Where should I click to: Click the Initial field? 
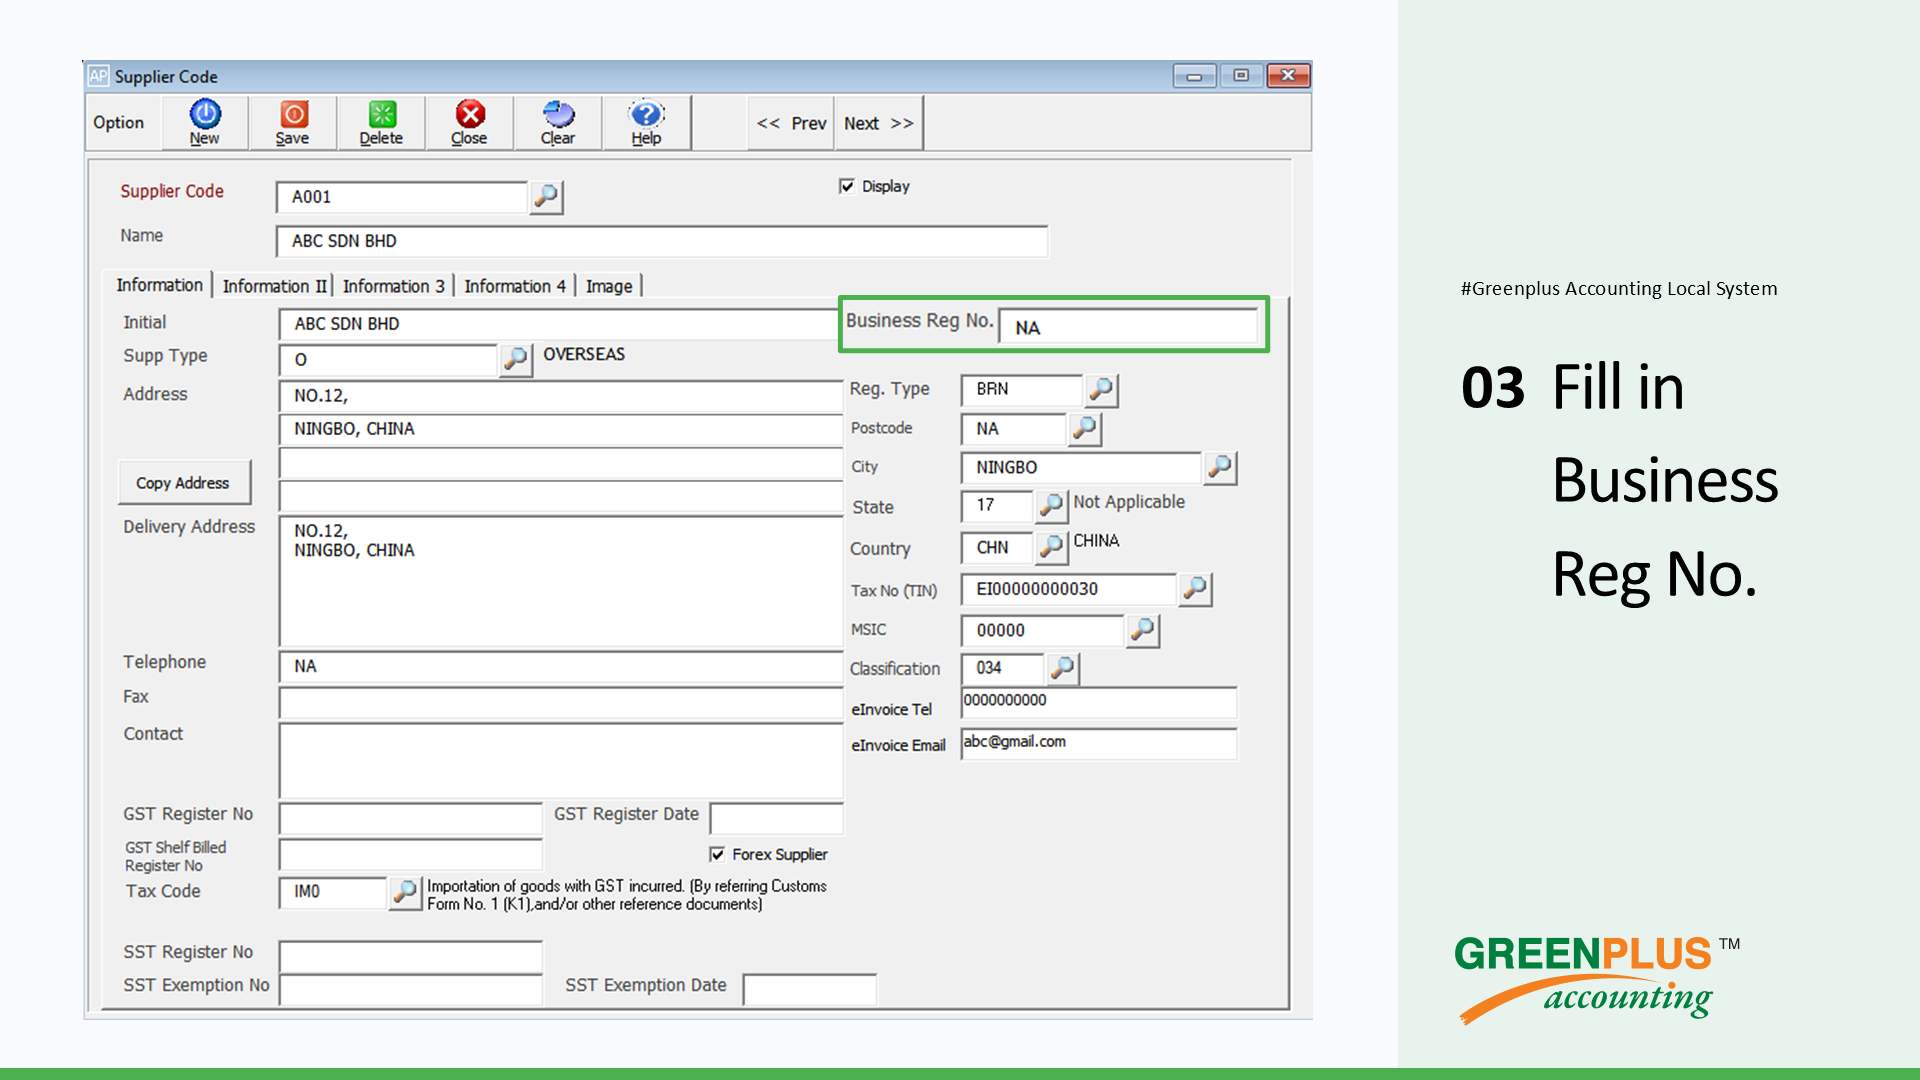559,324
